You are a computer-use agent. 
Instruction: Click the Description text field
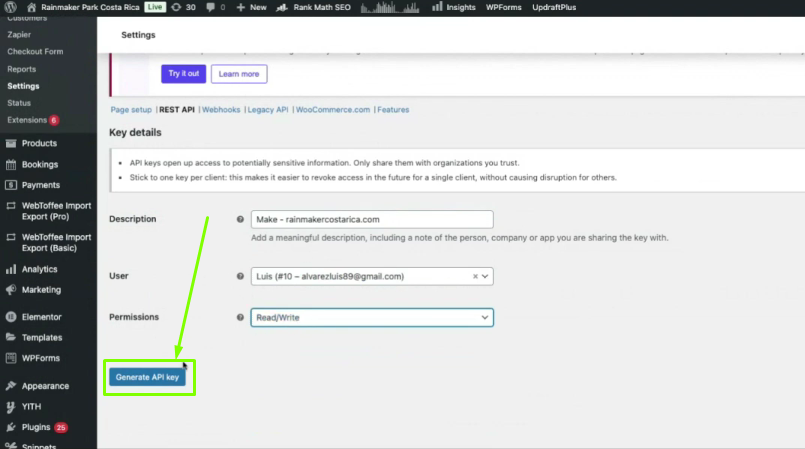[372, 219]
